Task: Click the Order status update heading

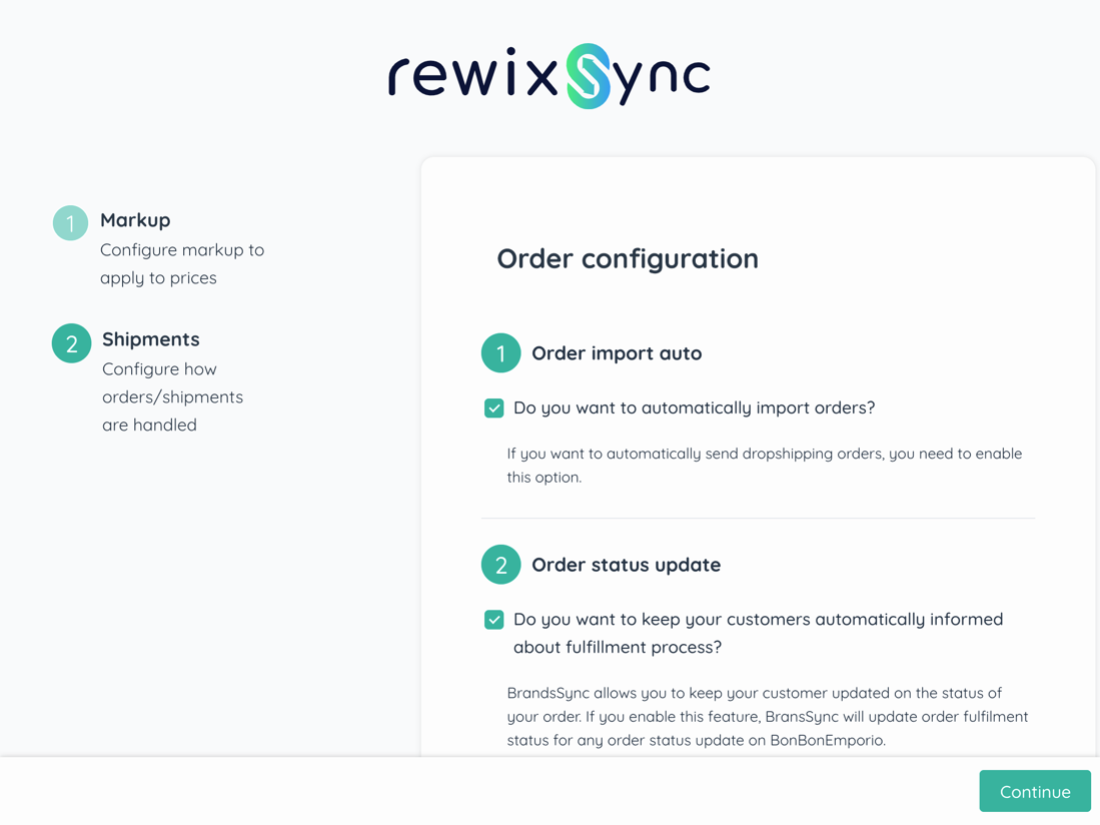Action: [626, 564]
